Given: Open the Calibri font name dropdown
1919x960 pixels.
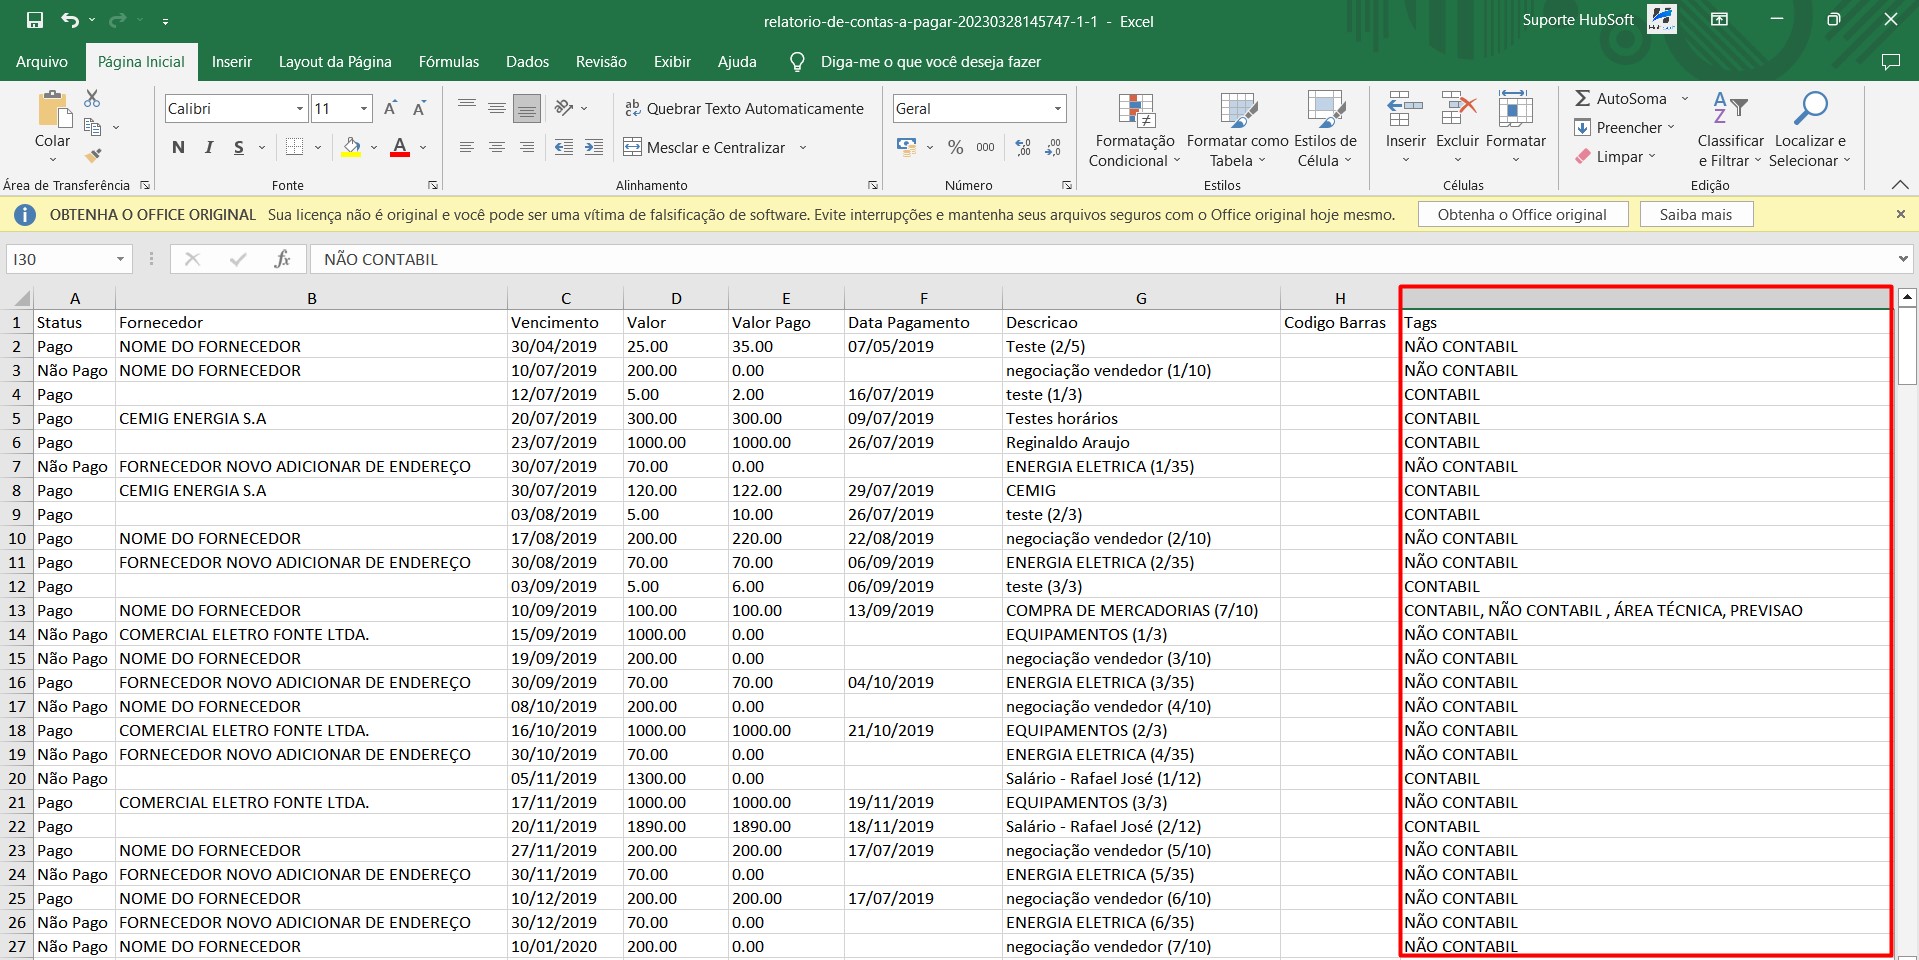Looking at the screenshot, I should click(x=299, y=108).
